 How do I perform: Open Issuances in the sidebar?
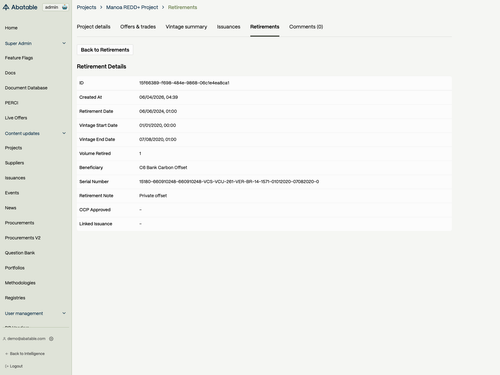15,178
